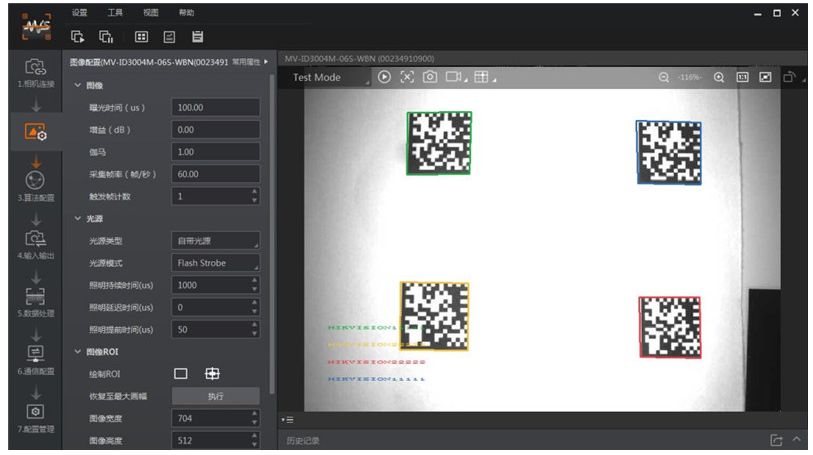Open the 设置 menu
The image size is (813, 455).
pos(79,13)
